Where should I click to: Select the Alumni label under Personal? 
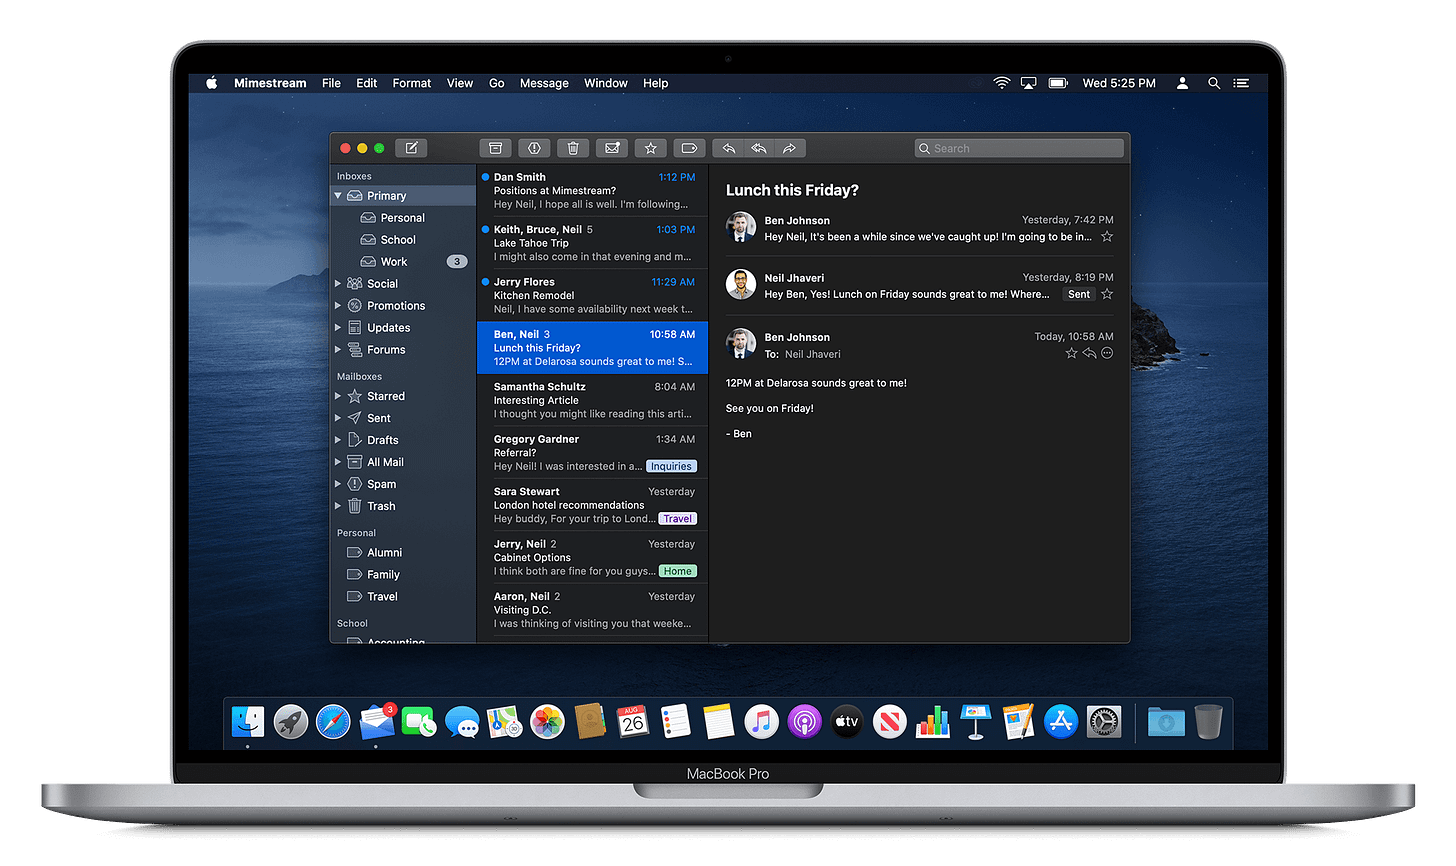pos(403,553)
